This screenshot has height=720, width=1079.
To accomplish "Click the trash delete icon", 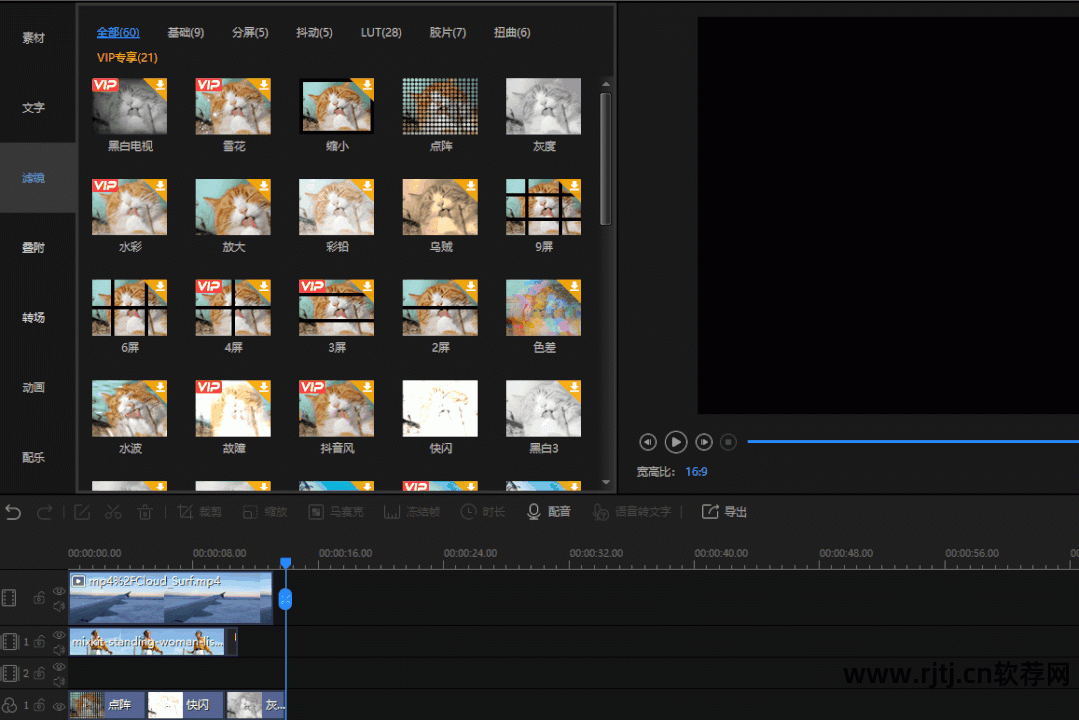I will pos(145,512).
